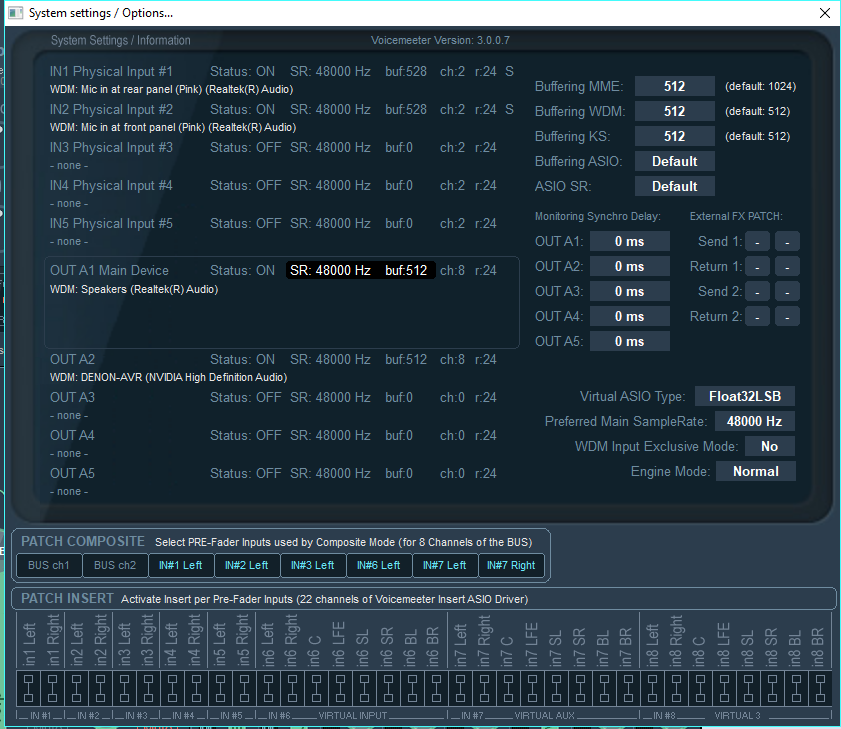Toggle insert patch for in7 Left
Screen dimensions: 841x729
pos(460,688)
